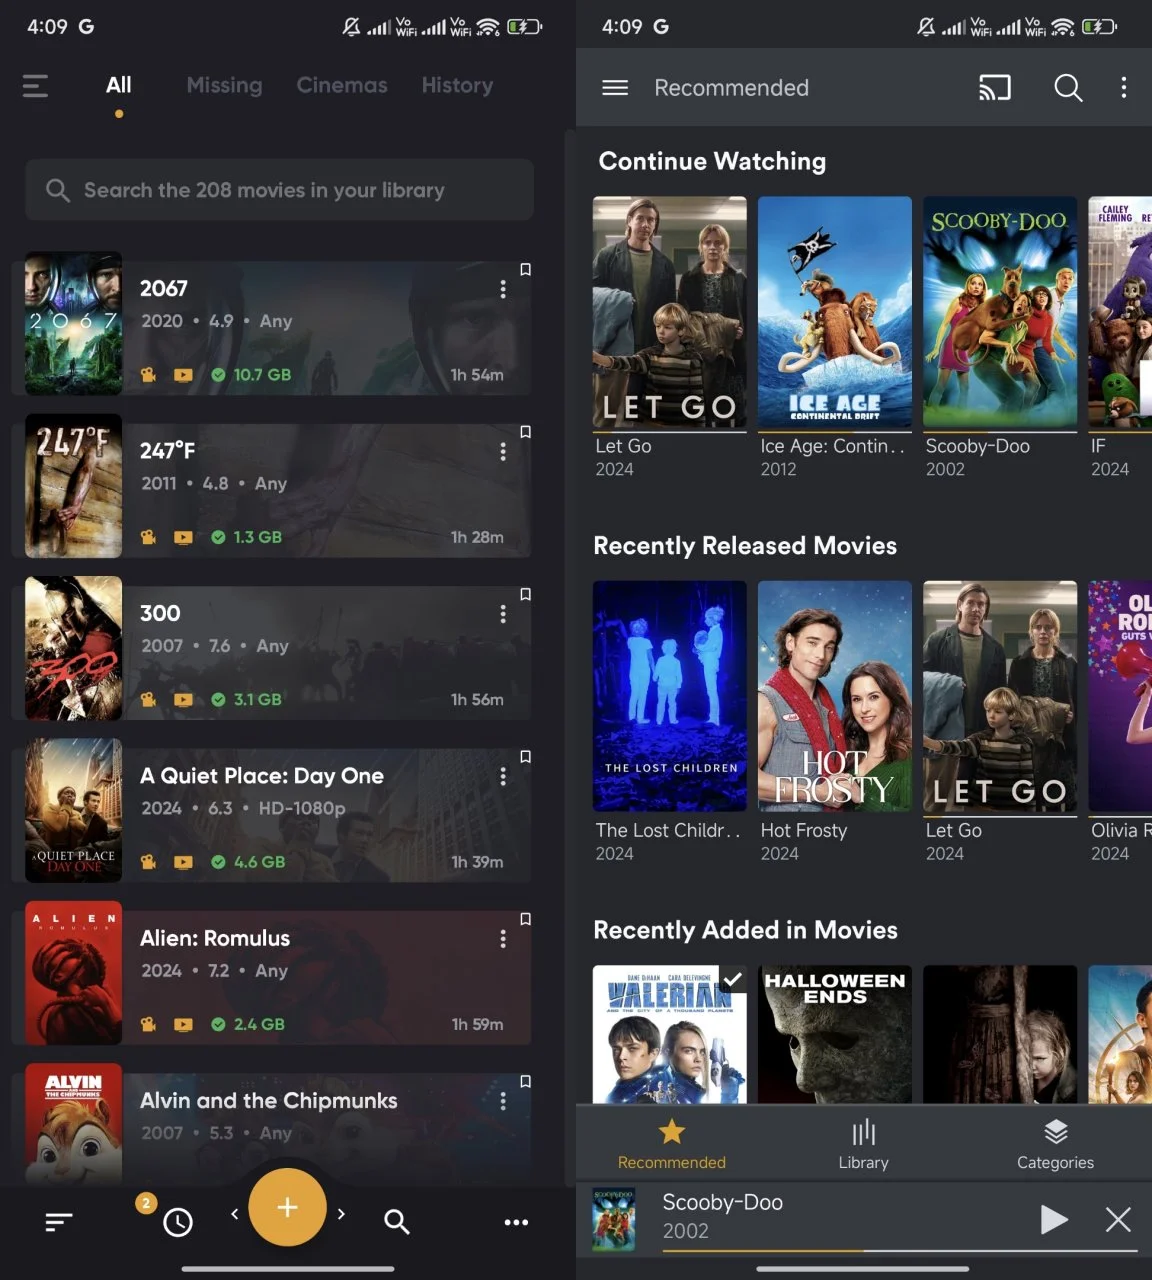Open the History tab
This screenshot has width=1152, height=1280.
click(457, 86)
